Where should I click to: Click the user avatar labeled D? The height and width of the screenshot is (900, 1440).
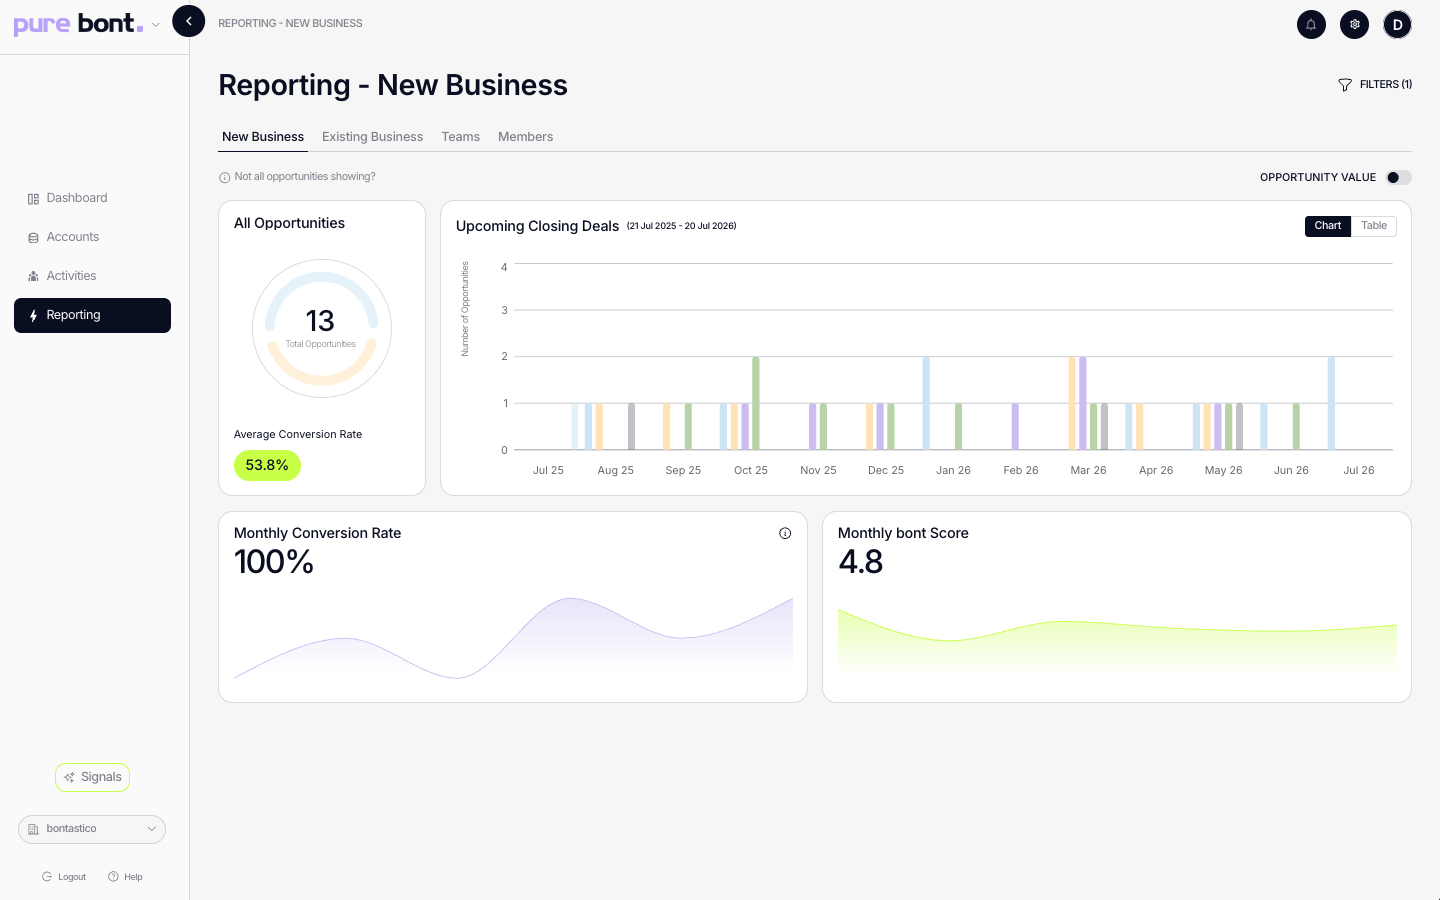(1397, 25)
